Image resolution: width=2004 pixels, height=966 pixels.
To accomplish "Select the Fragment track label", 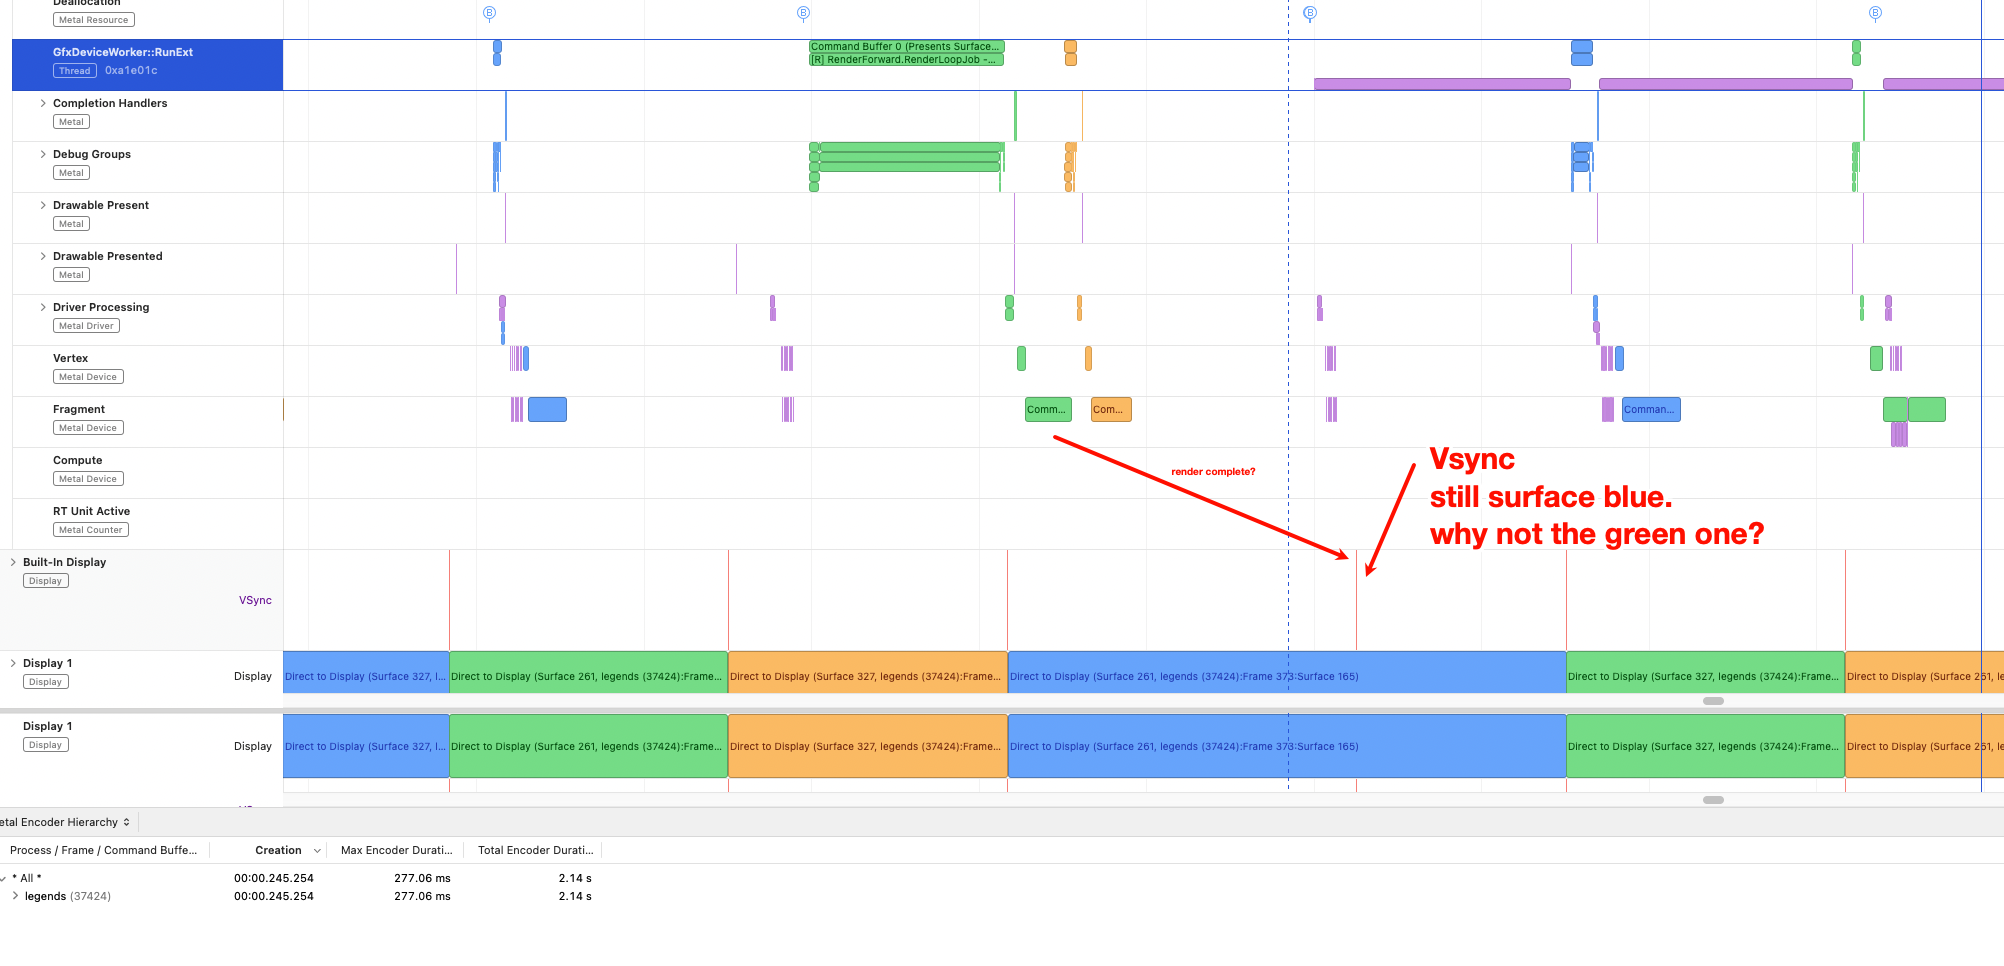I will [79, 409].
